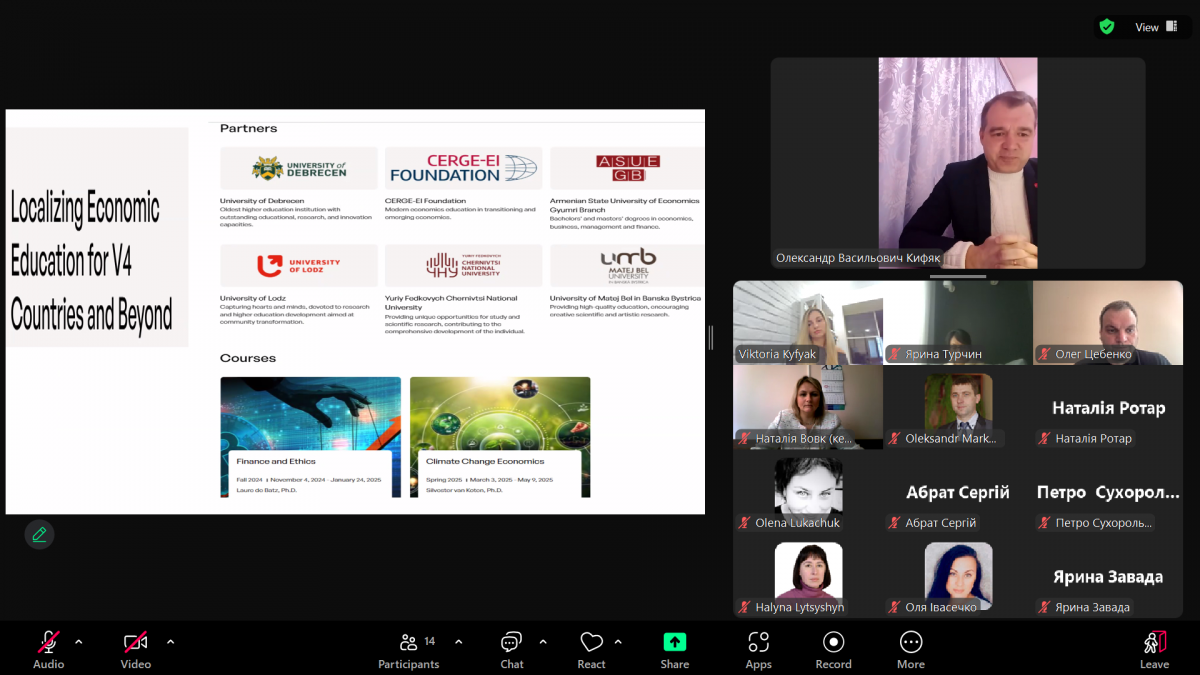Open the Participants panel

pyautogui.click(x=409, y=648)
